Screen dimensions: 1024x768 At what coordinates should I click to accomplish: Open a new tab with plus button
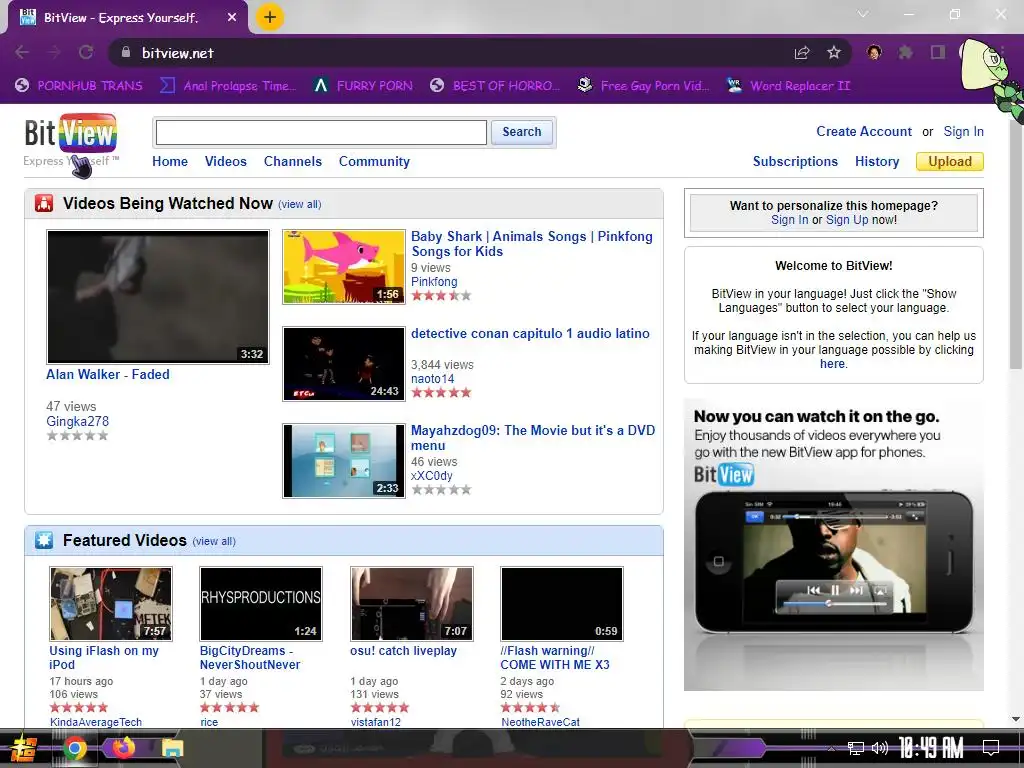270,17
